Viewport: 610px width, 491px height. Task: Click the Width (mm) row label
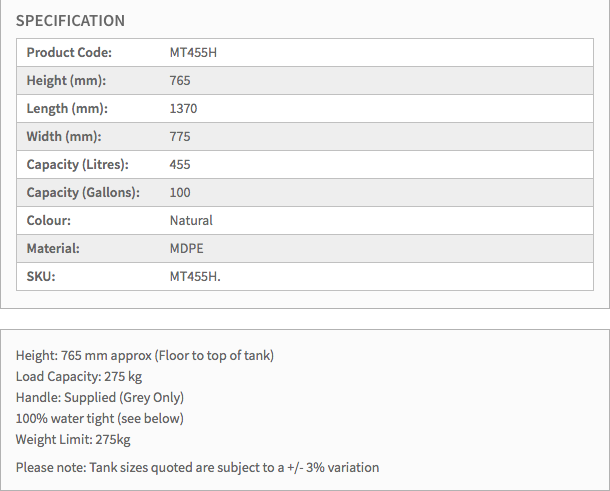point(64,136)
